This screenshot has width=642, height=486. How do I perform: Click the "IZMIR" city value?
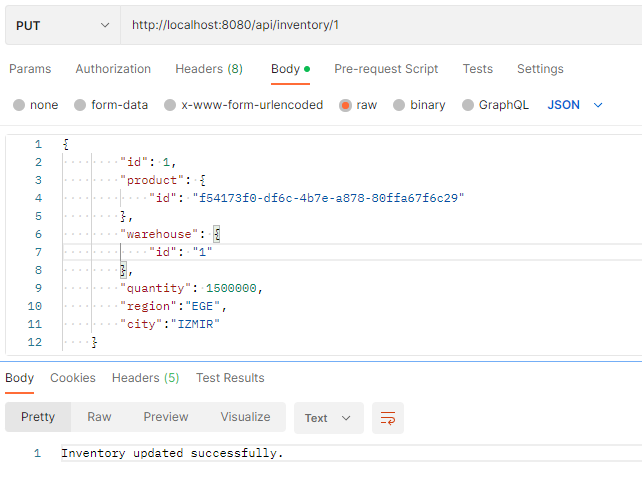click(x=195, y=324)
